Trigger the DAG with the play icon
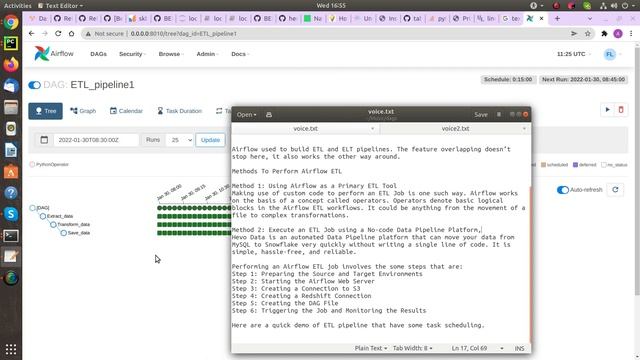This screenshot has height=360, width=640. [x=607, y=110]
